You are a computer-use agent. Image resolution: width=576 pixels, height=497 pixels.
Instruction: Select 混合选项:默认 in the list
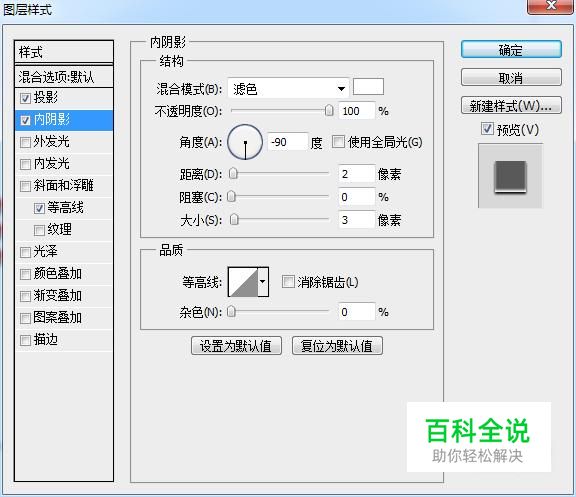64,77
